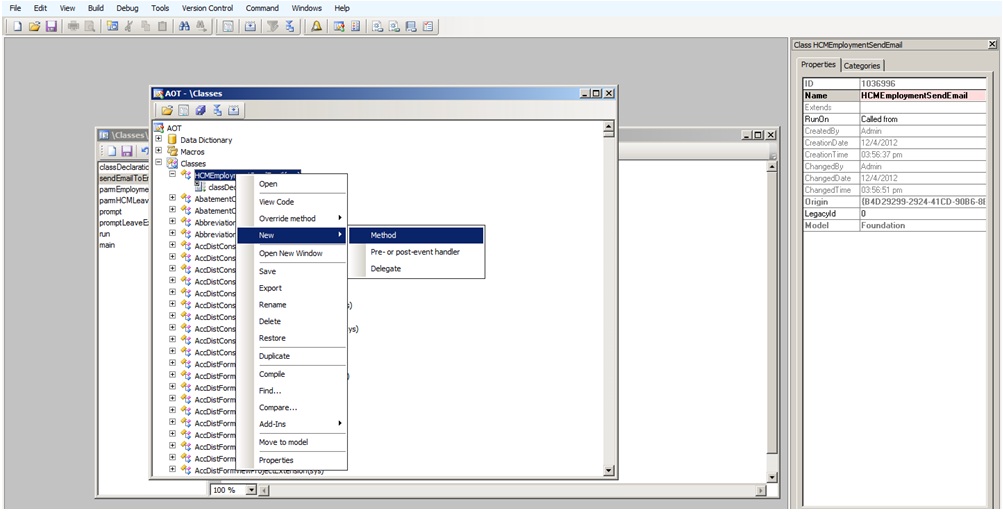Click the Macros folder icon in tree

172,152
